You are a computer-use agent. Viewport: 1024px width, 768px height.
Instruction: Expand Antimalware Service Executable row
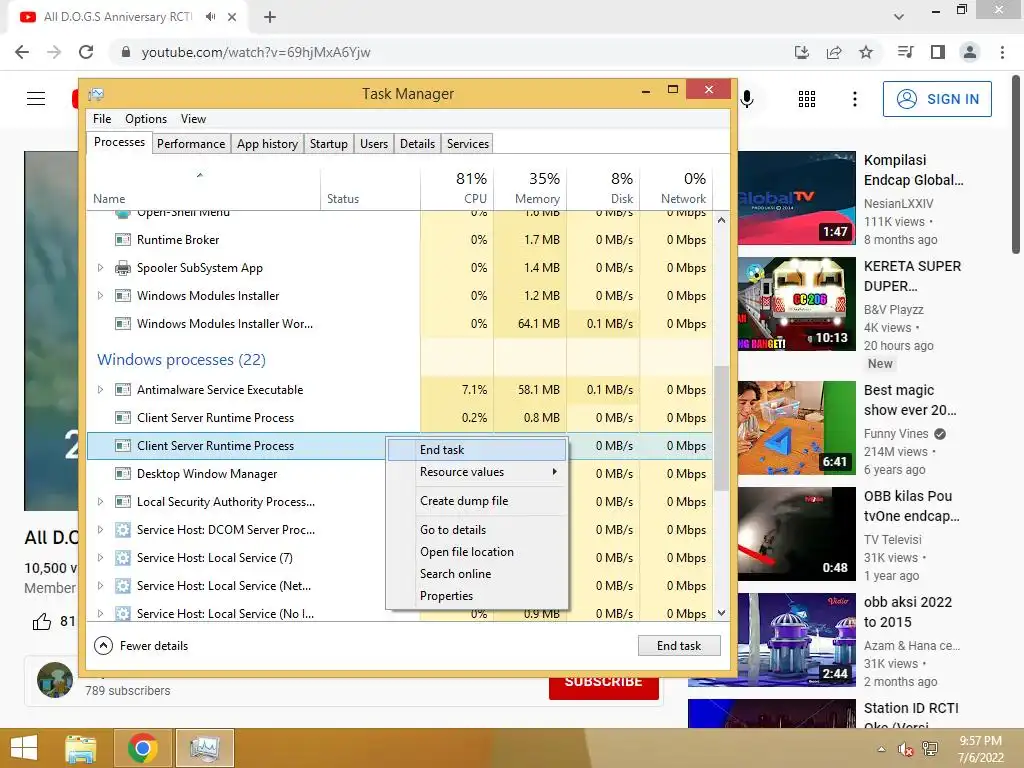click(100, 390)
